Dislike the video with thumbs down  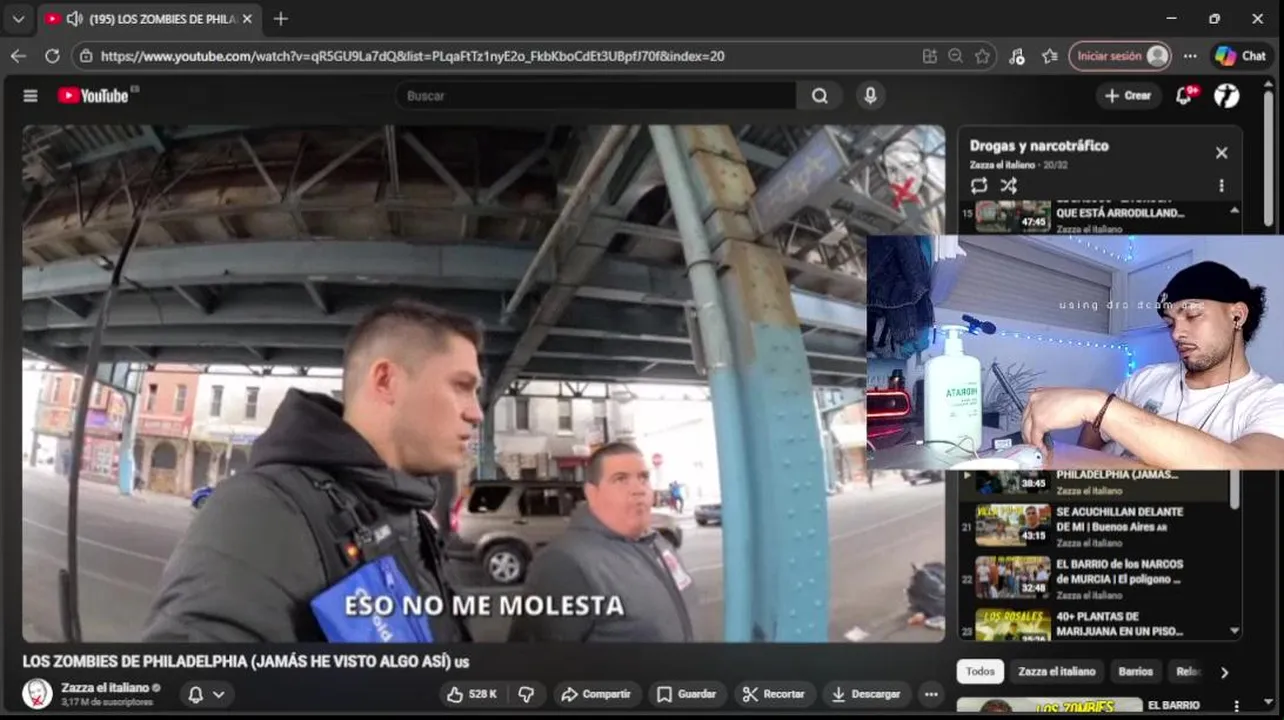[x=526, y=694]
